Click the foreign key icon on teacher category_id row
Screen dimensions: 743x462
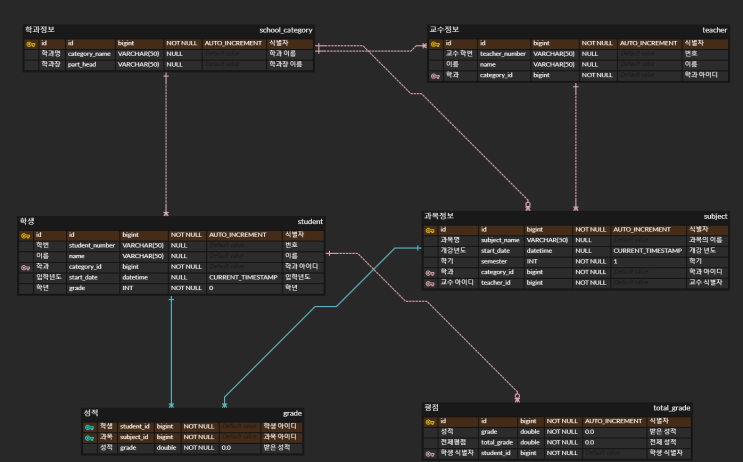tap(435, 76)
